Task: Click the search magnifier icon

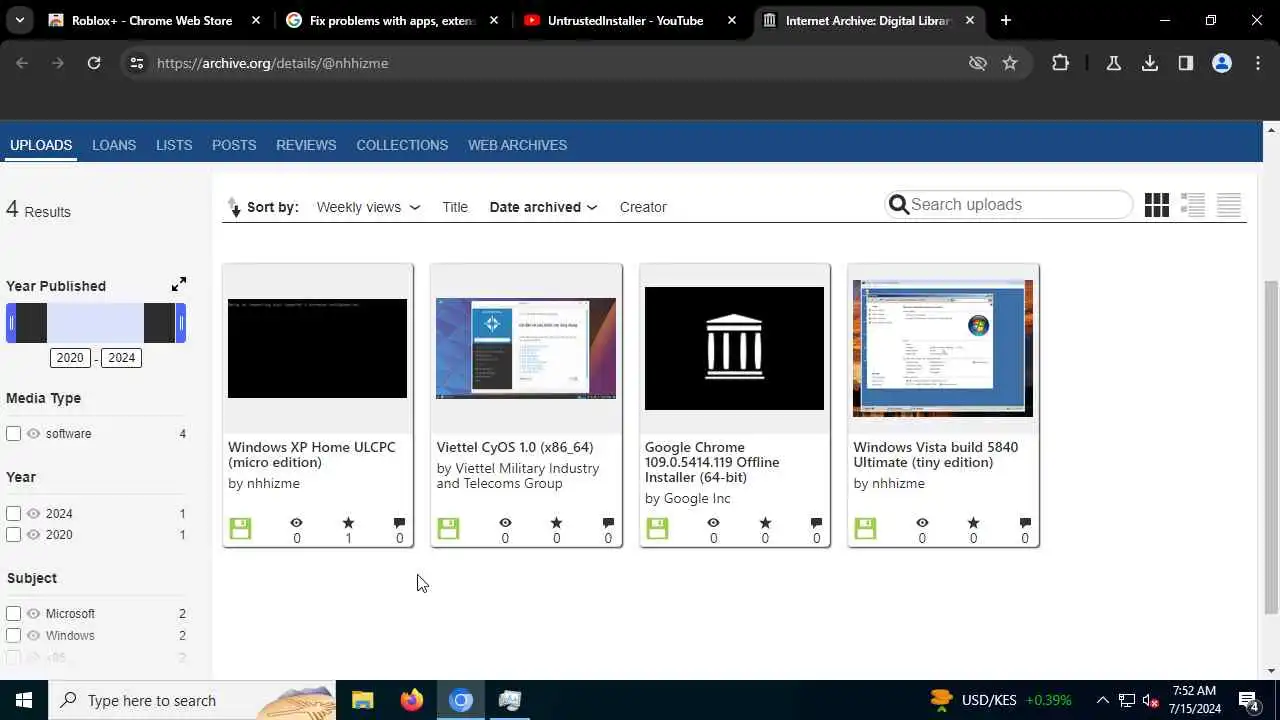Action: point(898,205)
